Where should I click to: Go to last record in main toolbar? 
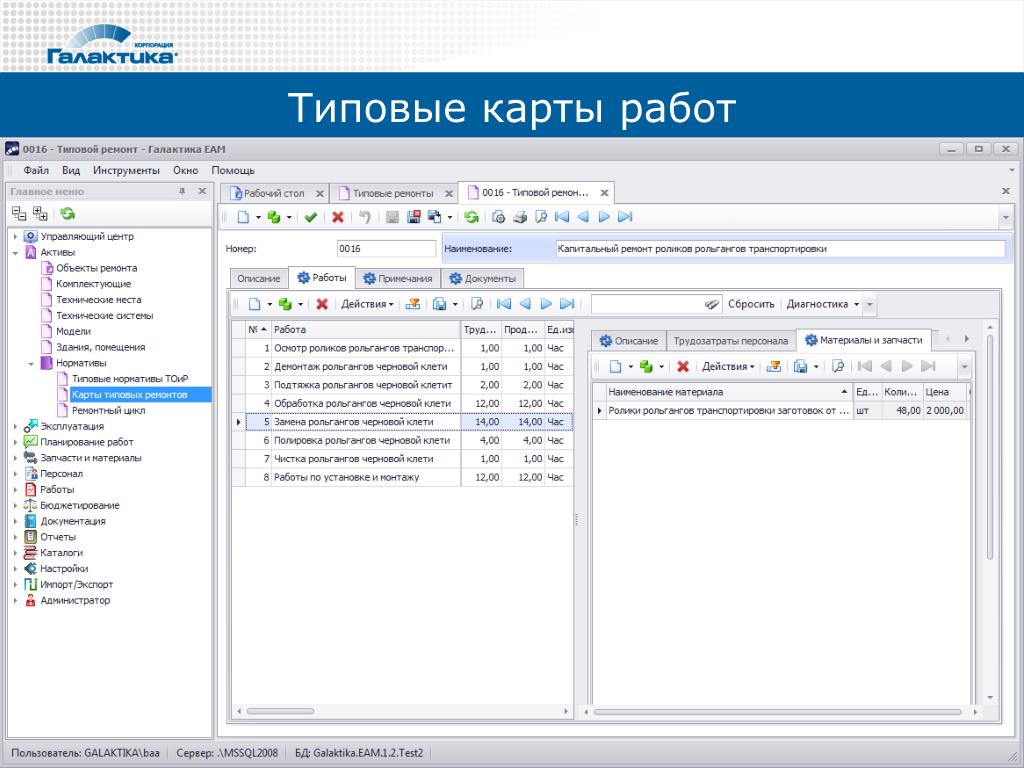(x=625, y=217)
